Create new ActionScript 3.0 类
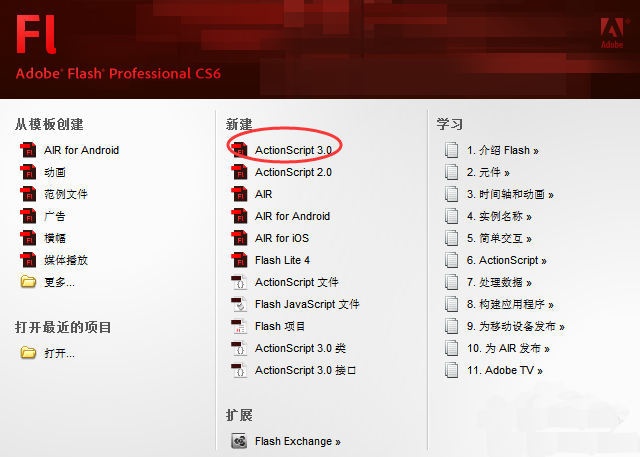Image resolution: width=640 pixels, height=457 pixels. 300,348
